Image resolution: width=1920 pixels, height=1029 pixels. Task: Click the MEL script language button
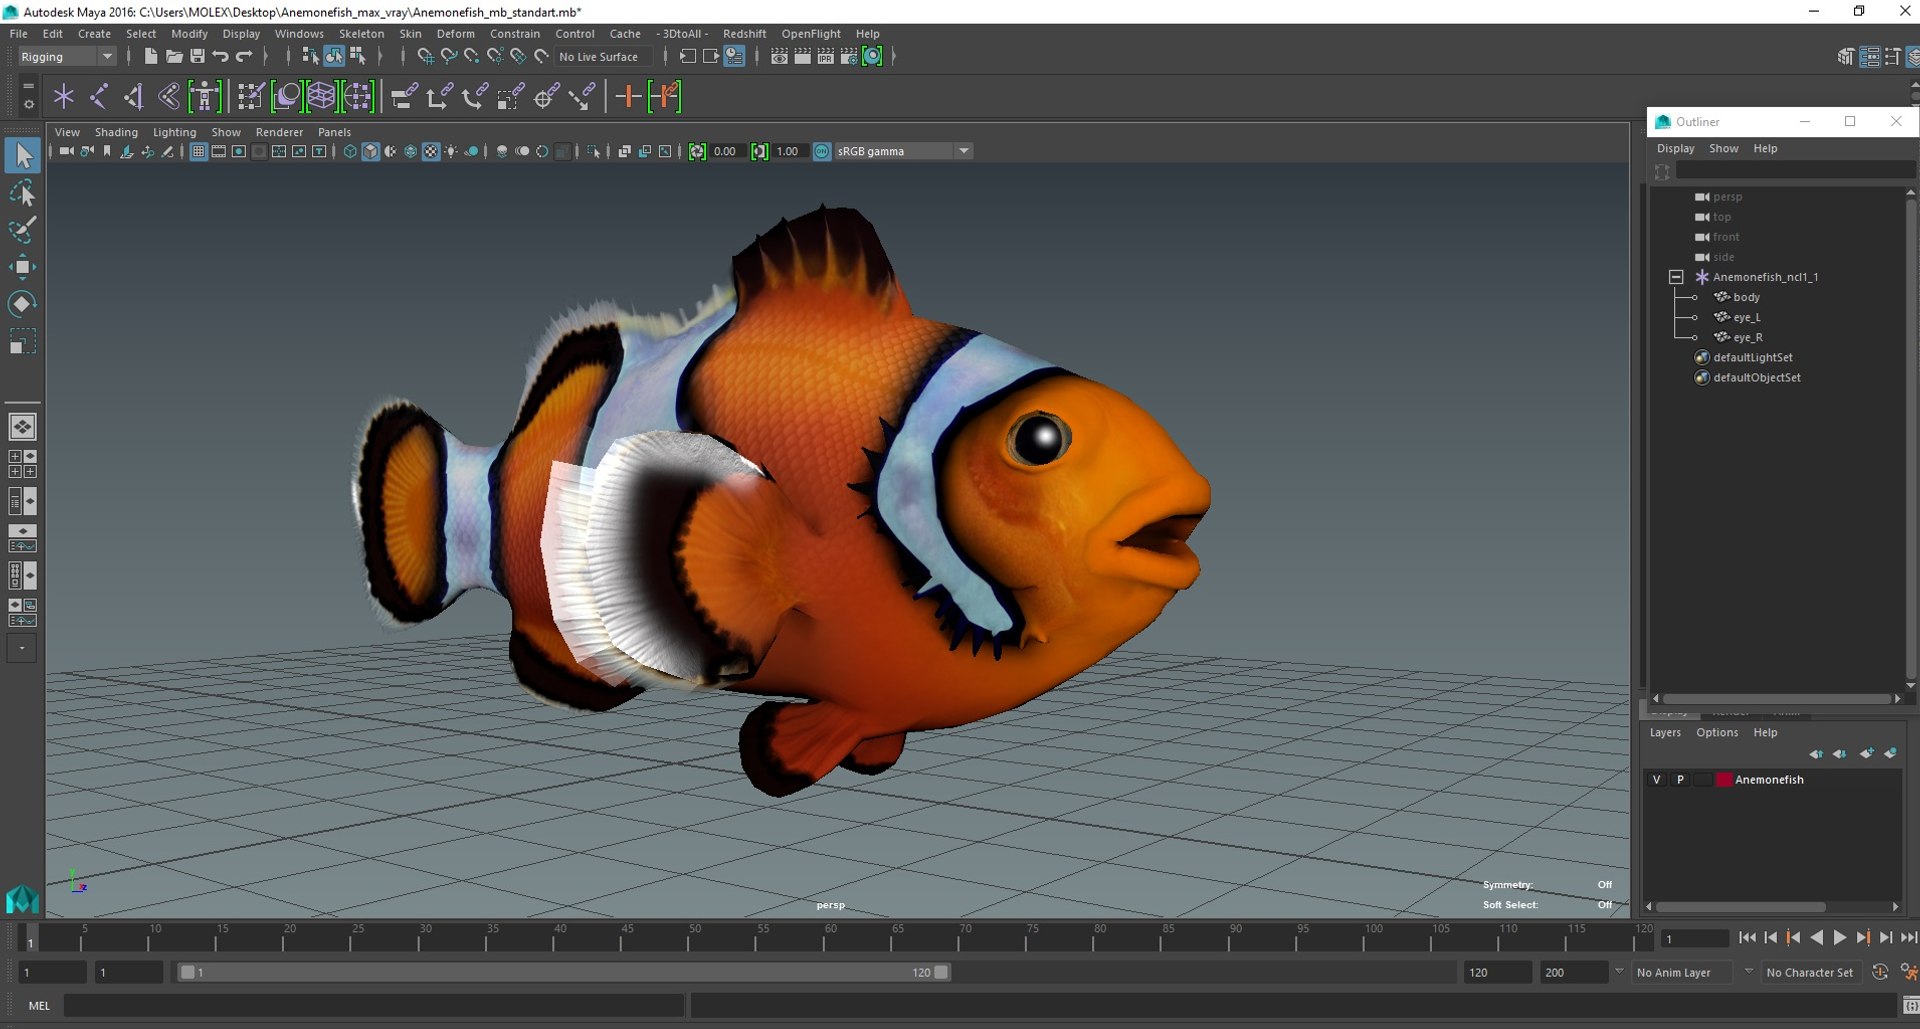tap(39, 1005)
